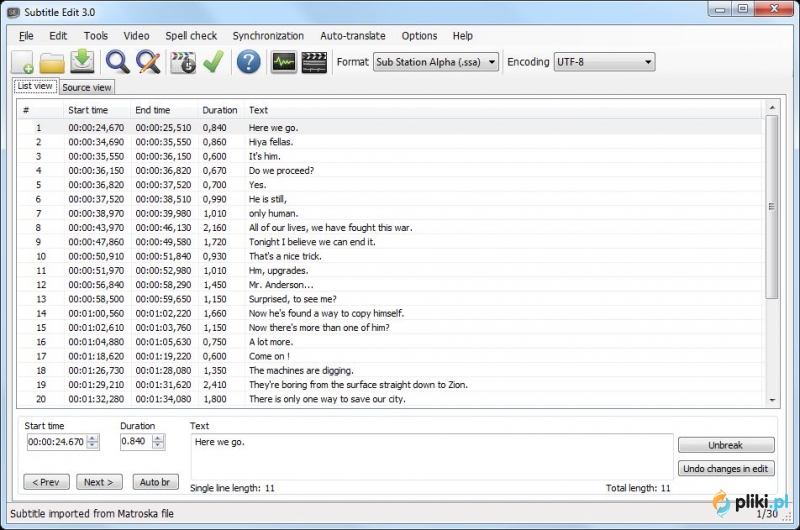Viewport: 800px width, 530px height.
Task: Click the Prev button
Action: point(46,482)
